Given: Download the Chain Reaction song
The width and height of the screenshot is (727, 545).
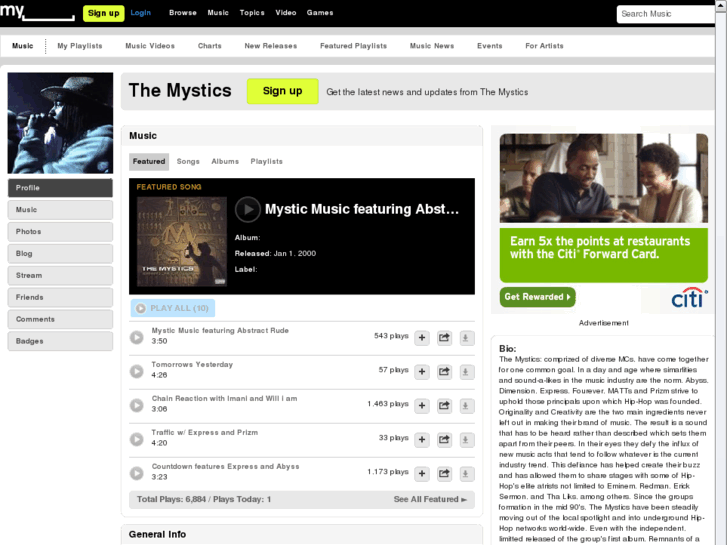Looking at the screenshot, I should tap(466, 406).
